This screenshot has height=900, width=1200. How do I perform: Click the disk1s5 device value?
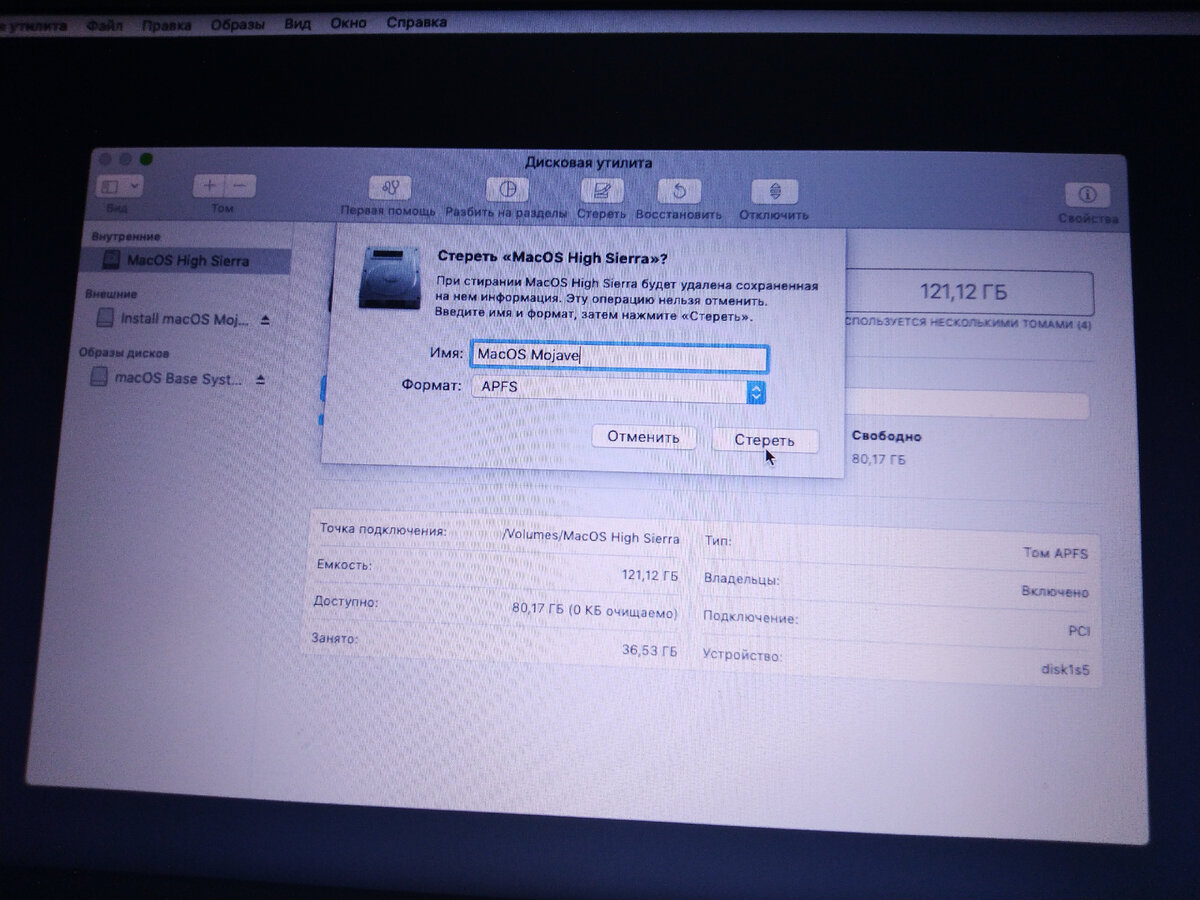click(x=1064, y=669)
